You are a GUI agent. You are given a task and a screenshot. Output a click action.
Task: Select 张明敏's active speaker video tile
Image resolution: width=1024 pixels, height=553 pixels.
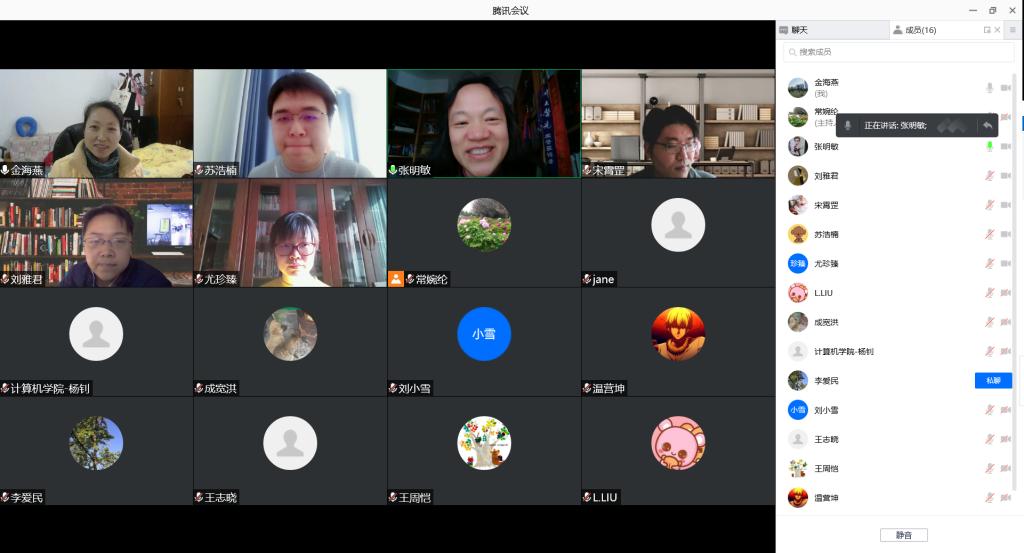[484, 122]
